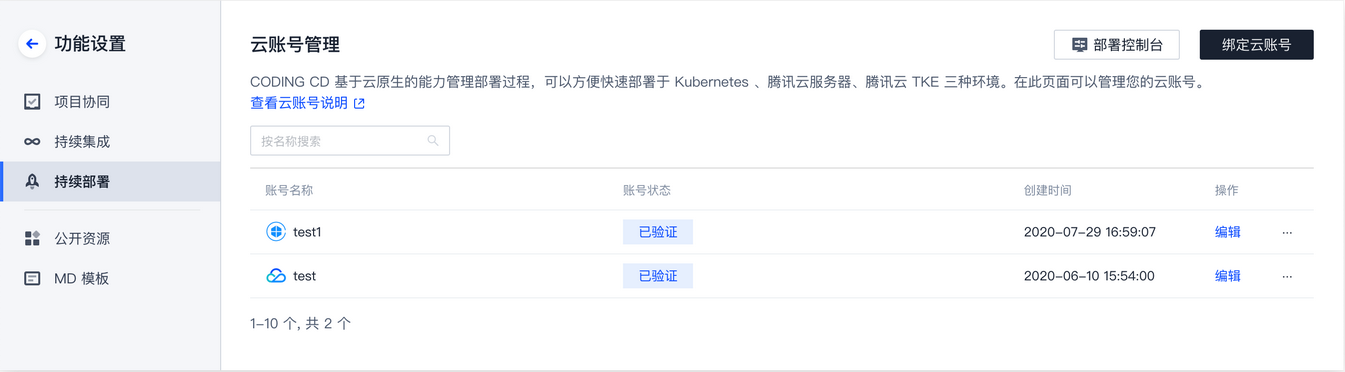Image resolution: width=1345 pixels, height=372 pixels.
Task: Click the MD 模板 icon
Action: [33, 278]
